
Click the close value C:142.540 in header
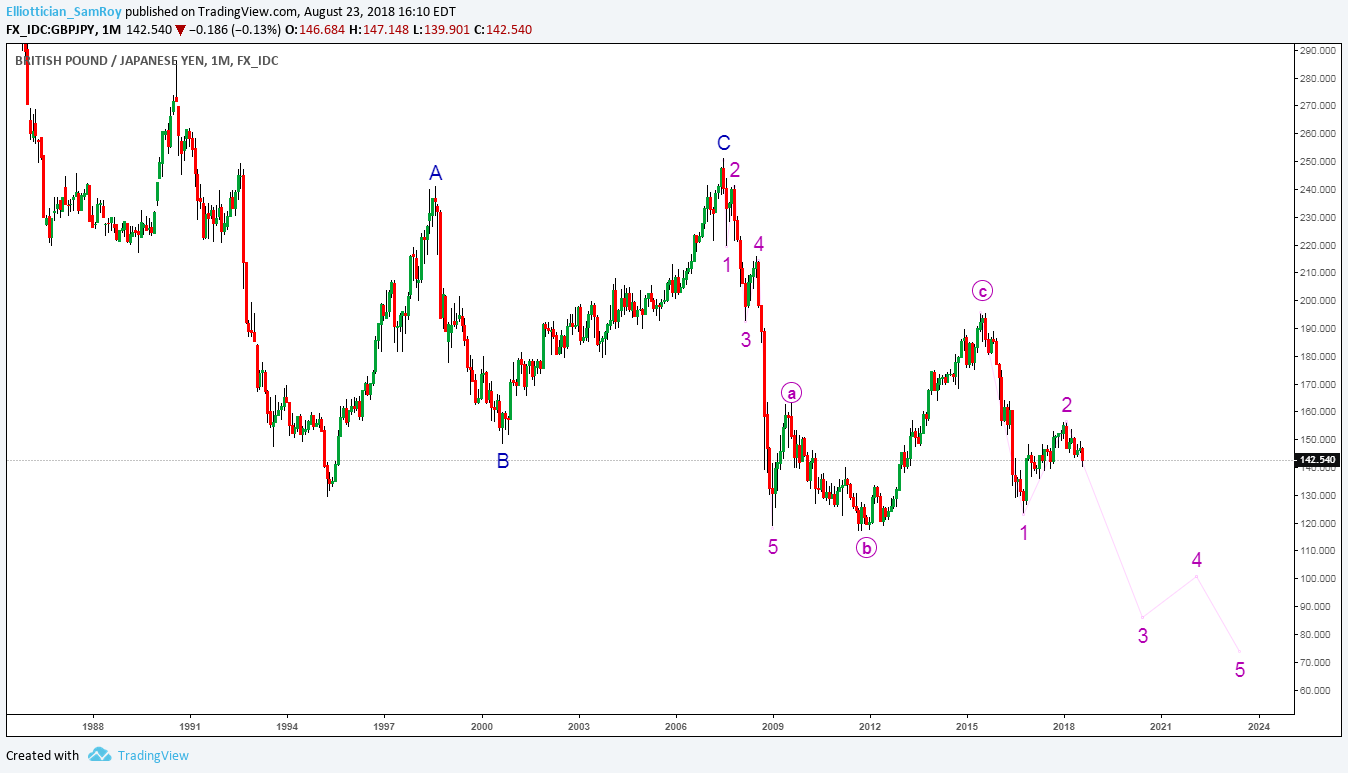tap(503, 30)
